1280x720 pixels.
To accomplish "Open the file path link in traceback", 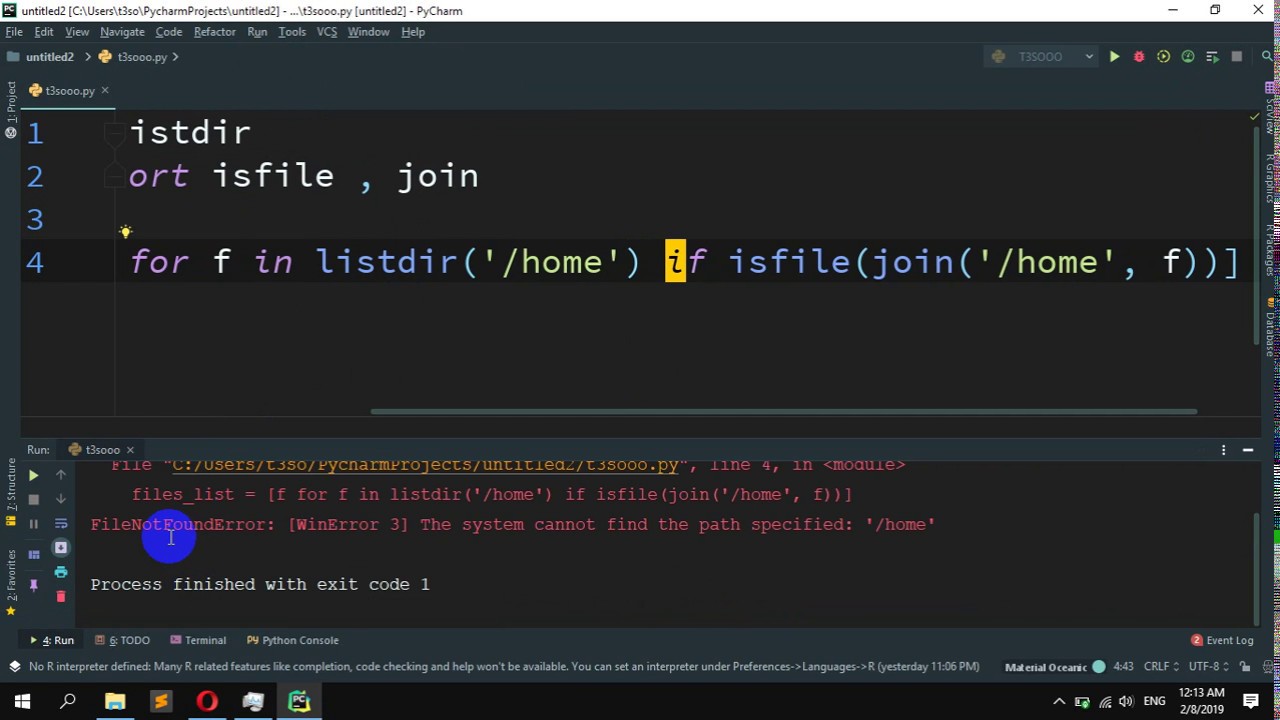I will tap(425, 465).
